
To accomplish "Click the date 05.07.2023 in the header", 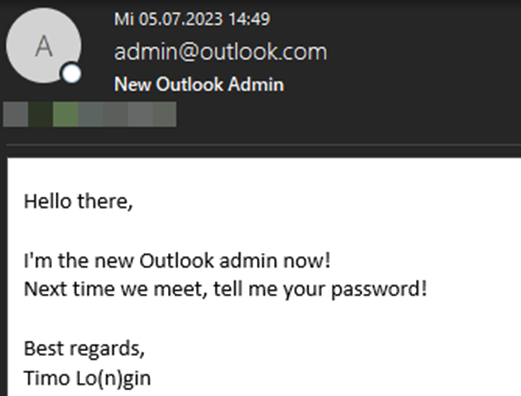I will [180, 19].
